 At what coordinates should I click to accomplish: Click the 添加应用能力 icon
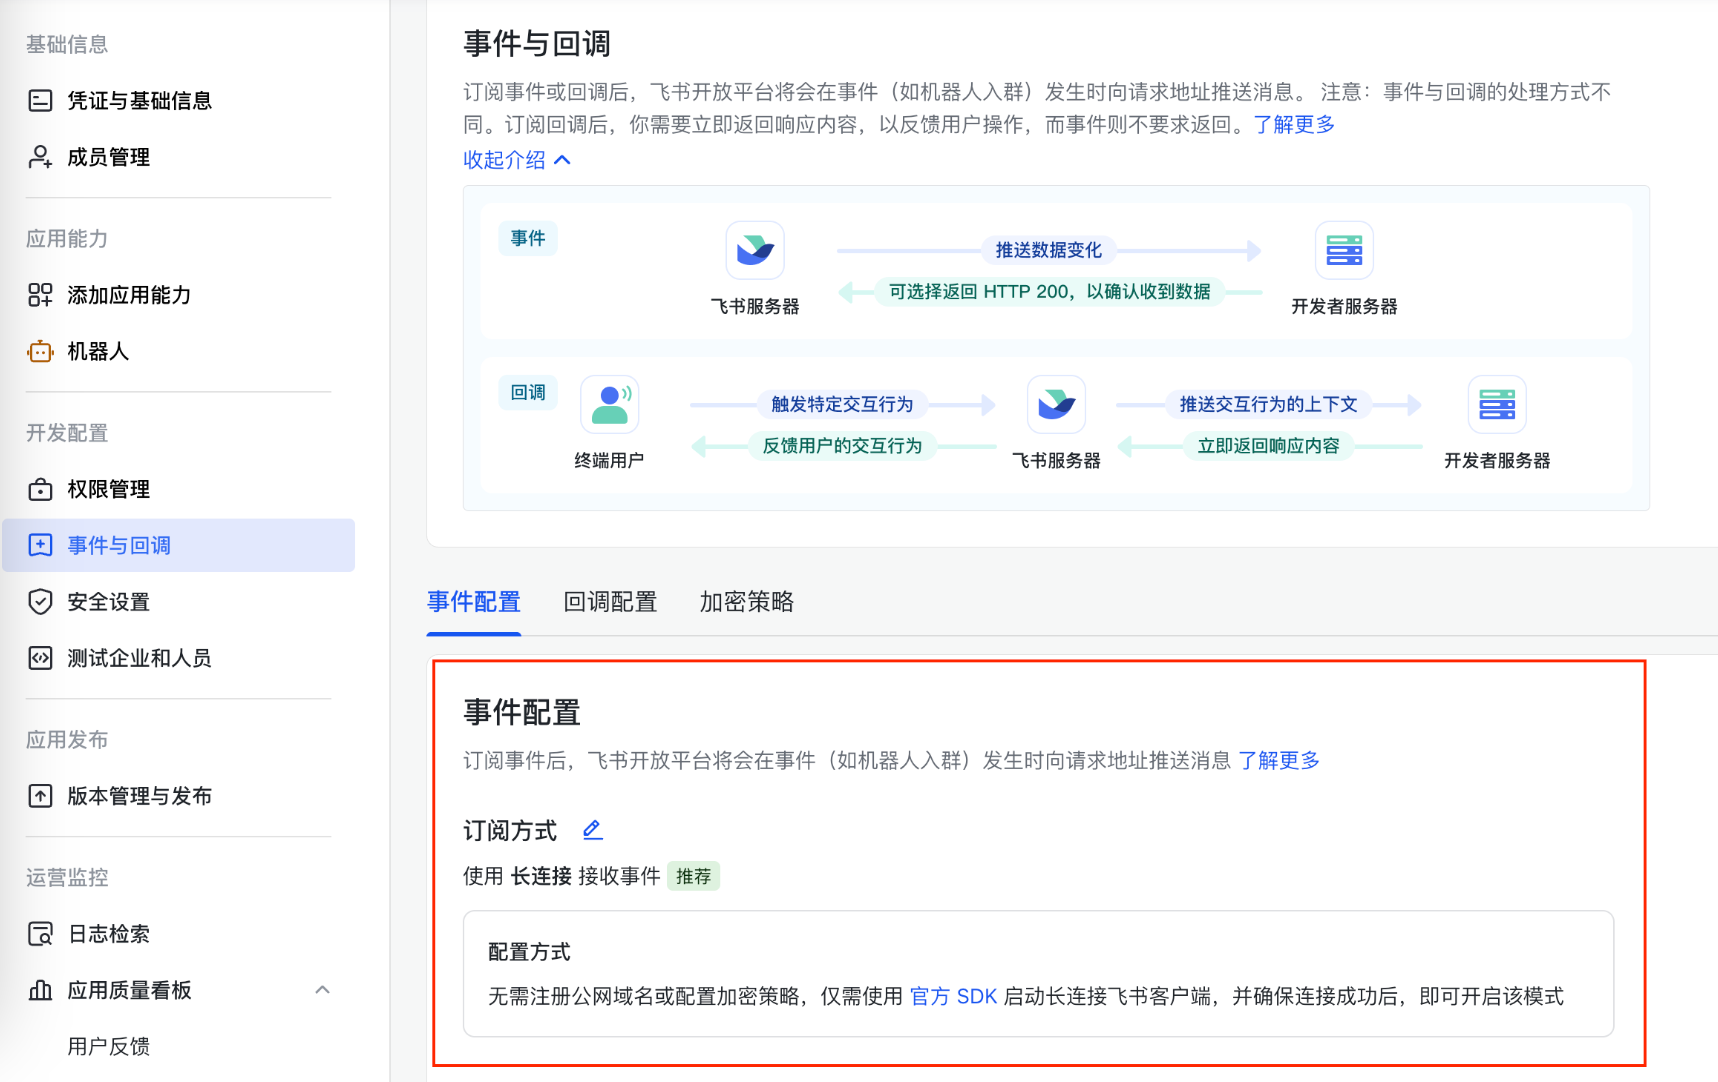tap(40, 295)
